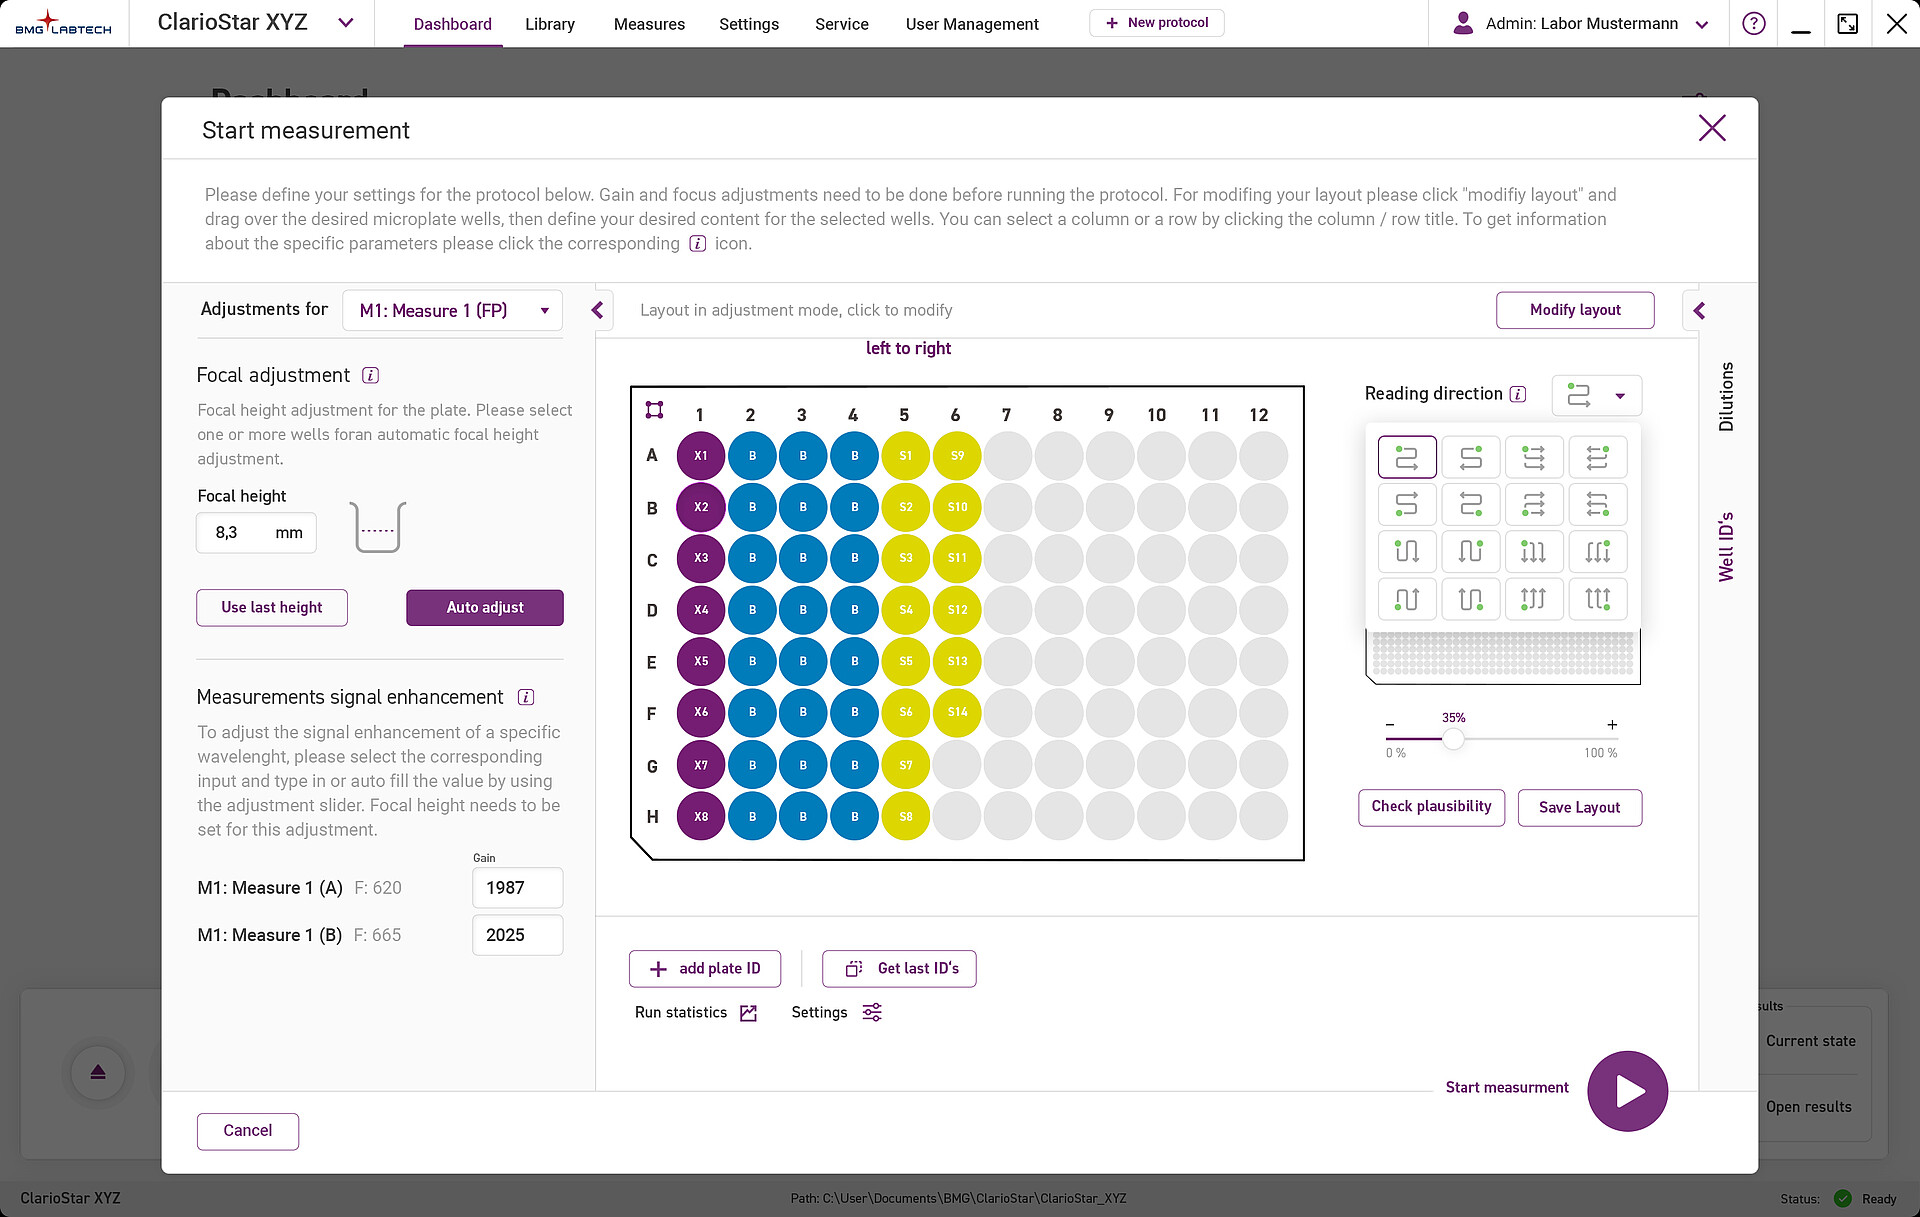
Task: Open the User Management tab
Action: (x=972, y=24)
